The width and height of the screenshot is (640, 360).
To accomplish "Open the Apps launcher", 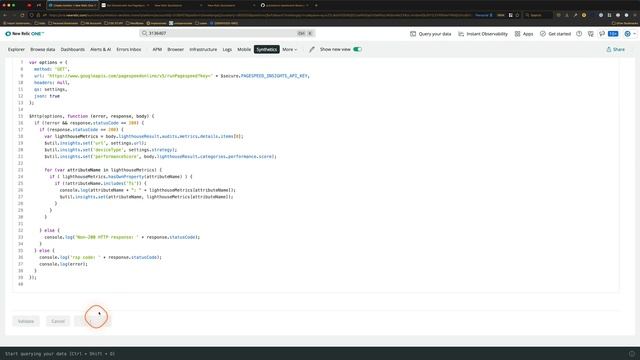I will [524, 34].
